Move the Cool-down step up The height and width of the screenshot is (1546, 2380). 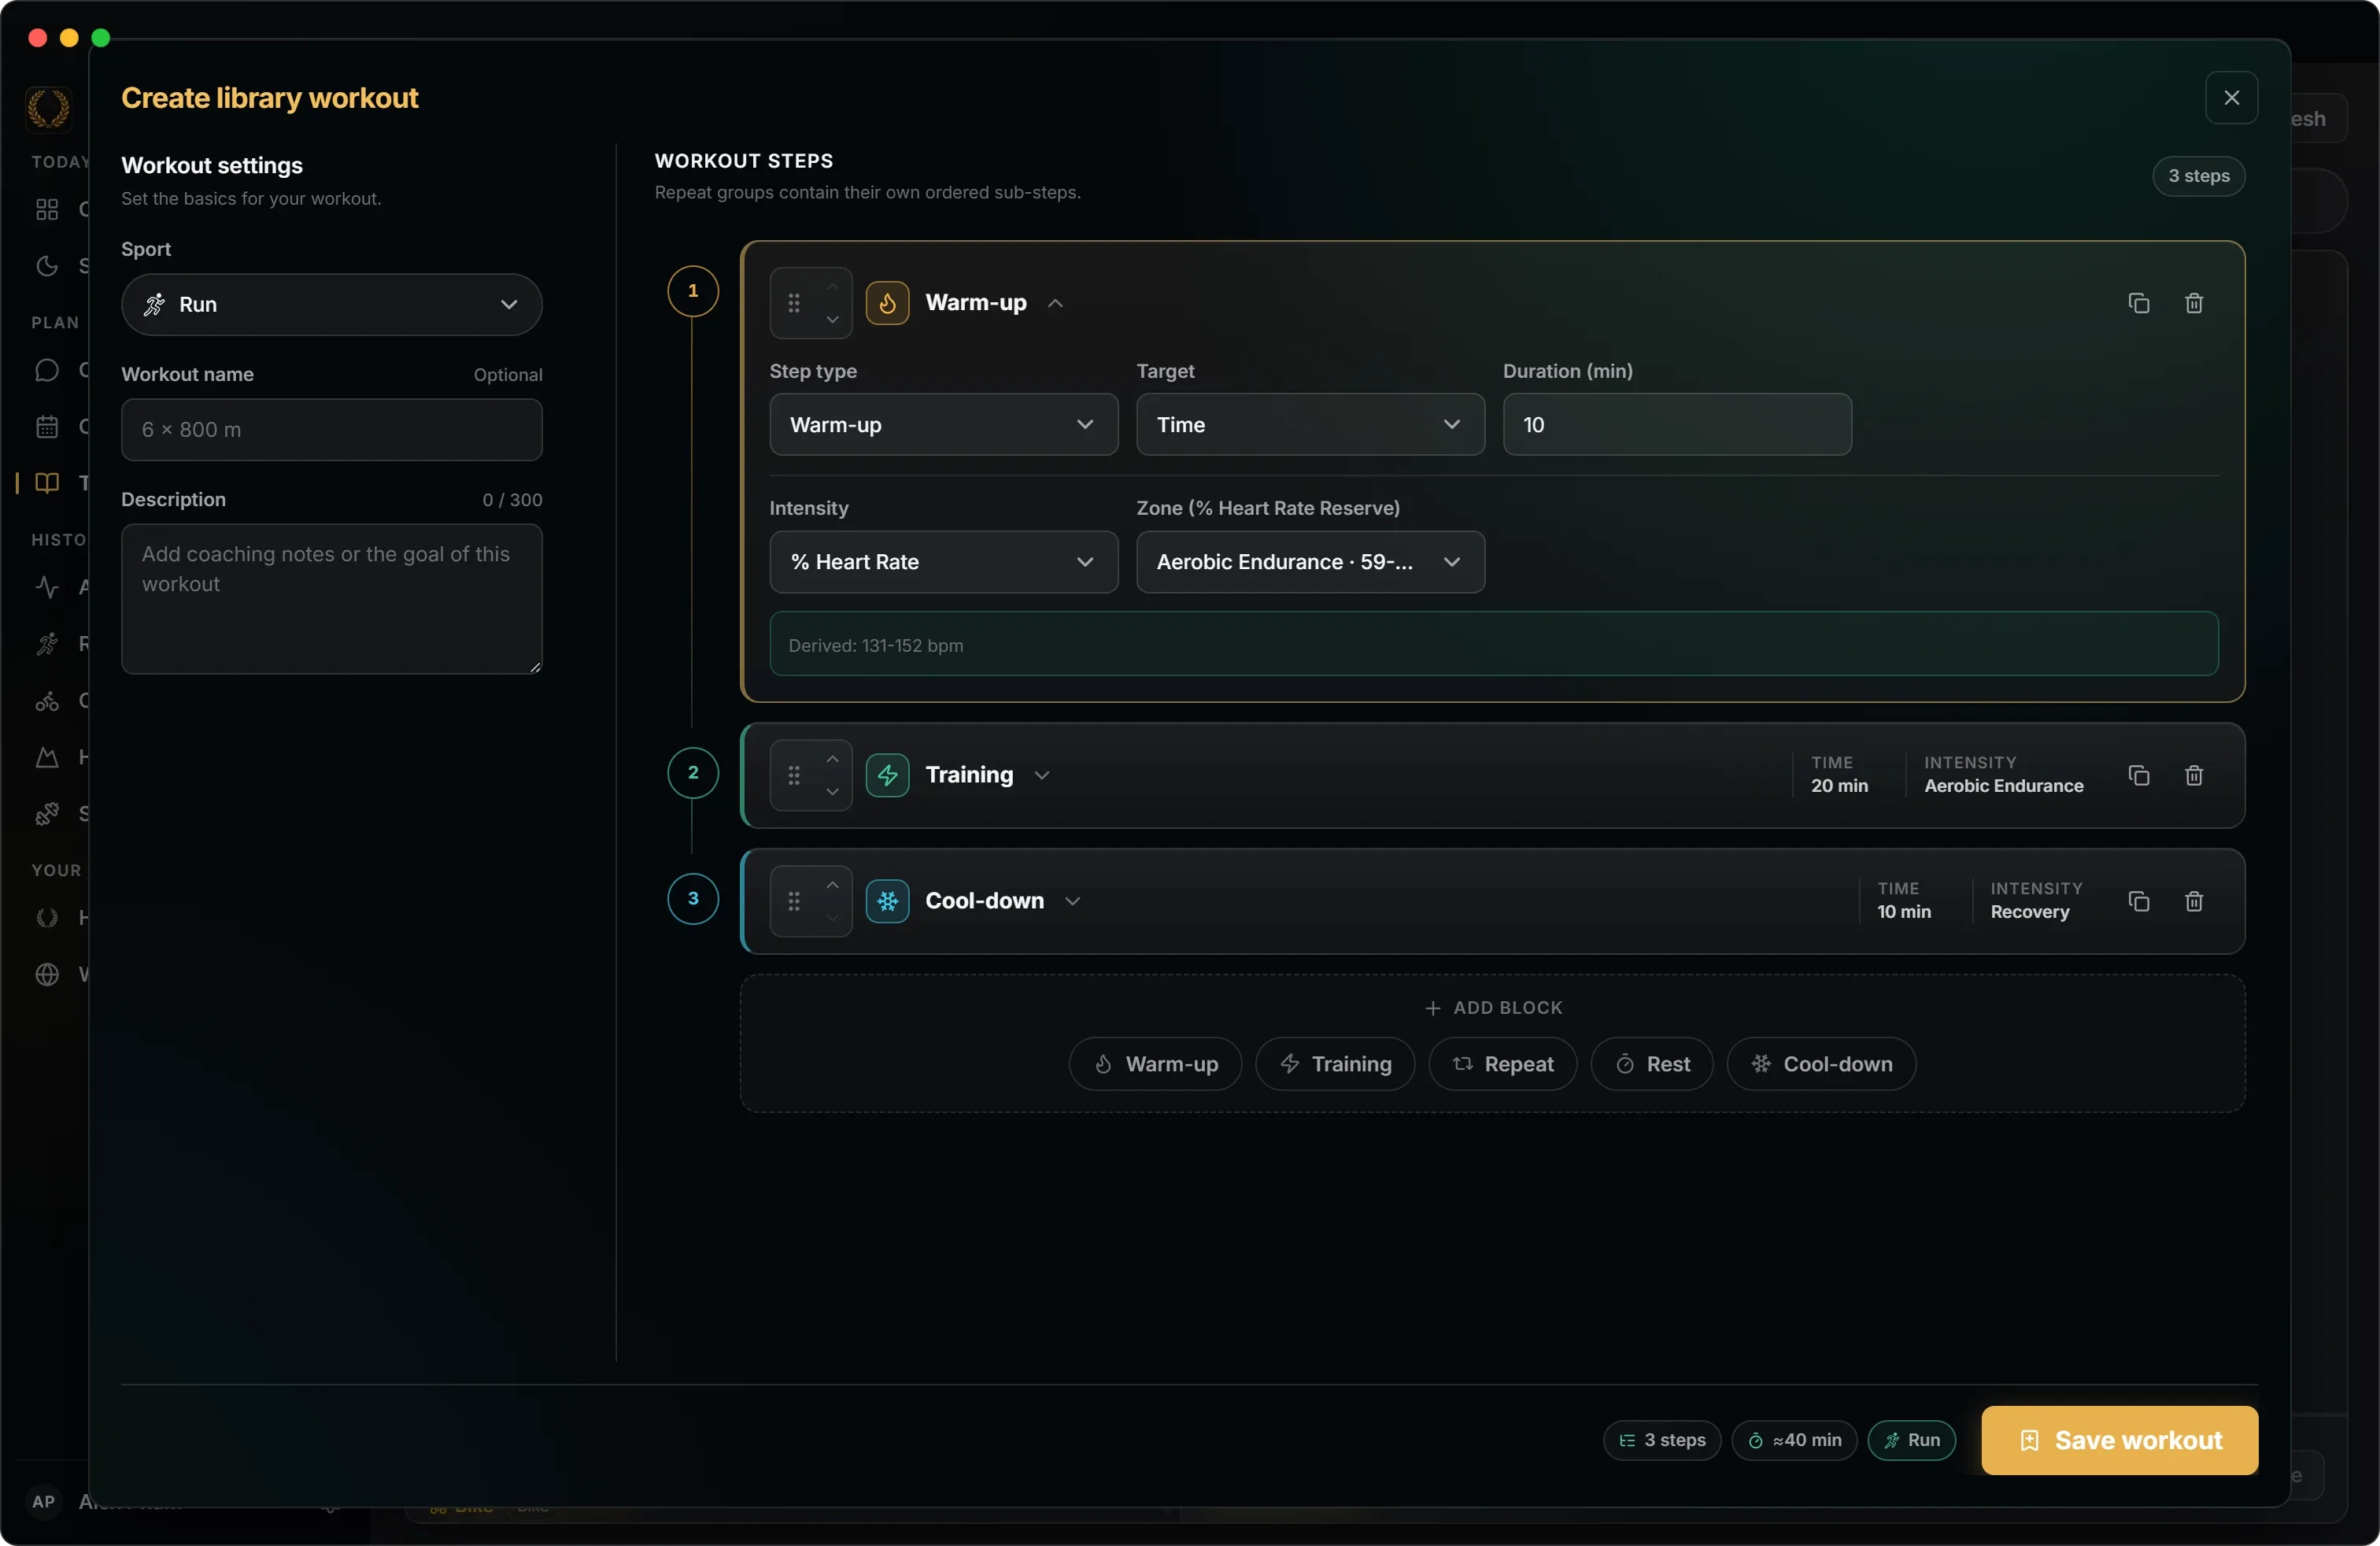click(x=832, y=885)
